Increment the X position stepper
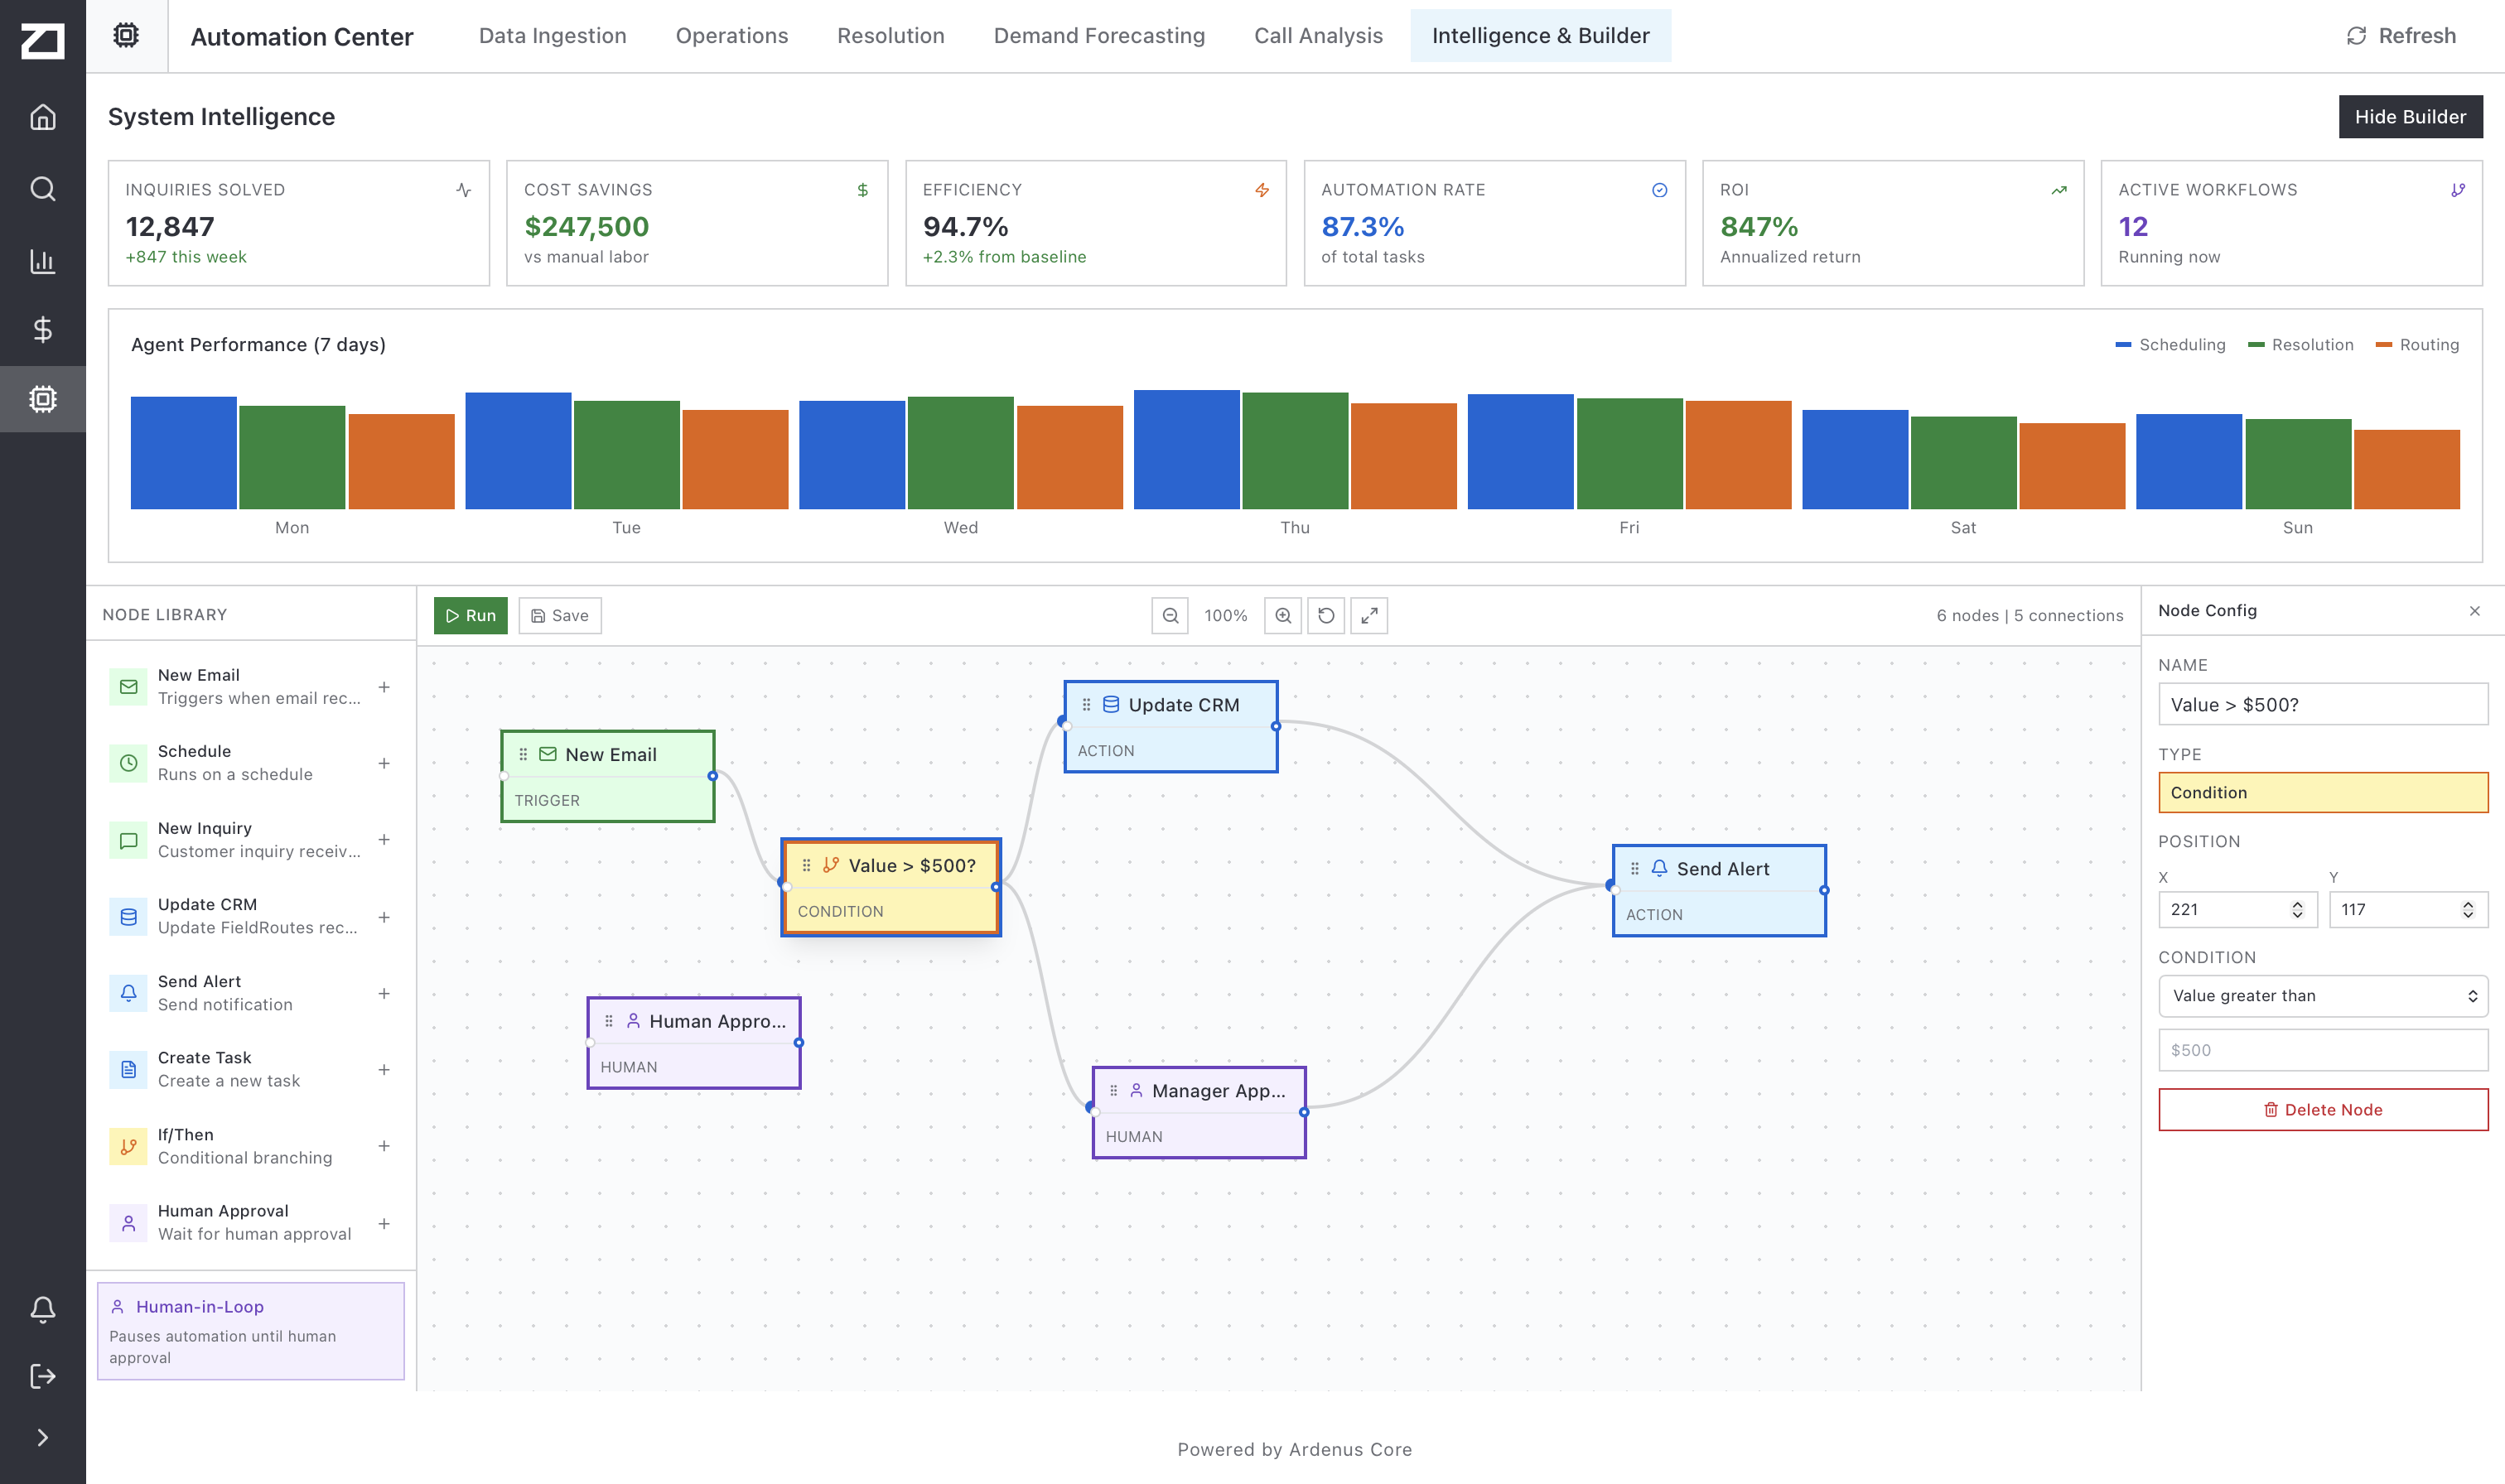The image size is (2505, 1484). click(x=2297, y=904)
